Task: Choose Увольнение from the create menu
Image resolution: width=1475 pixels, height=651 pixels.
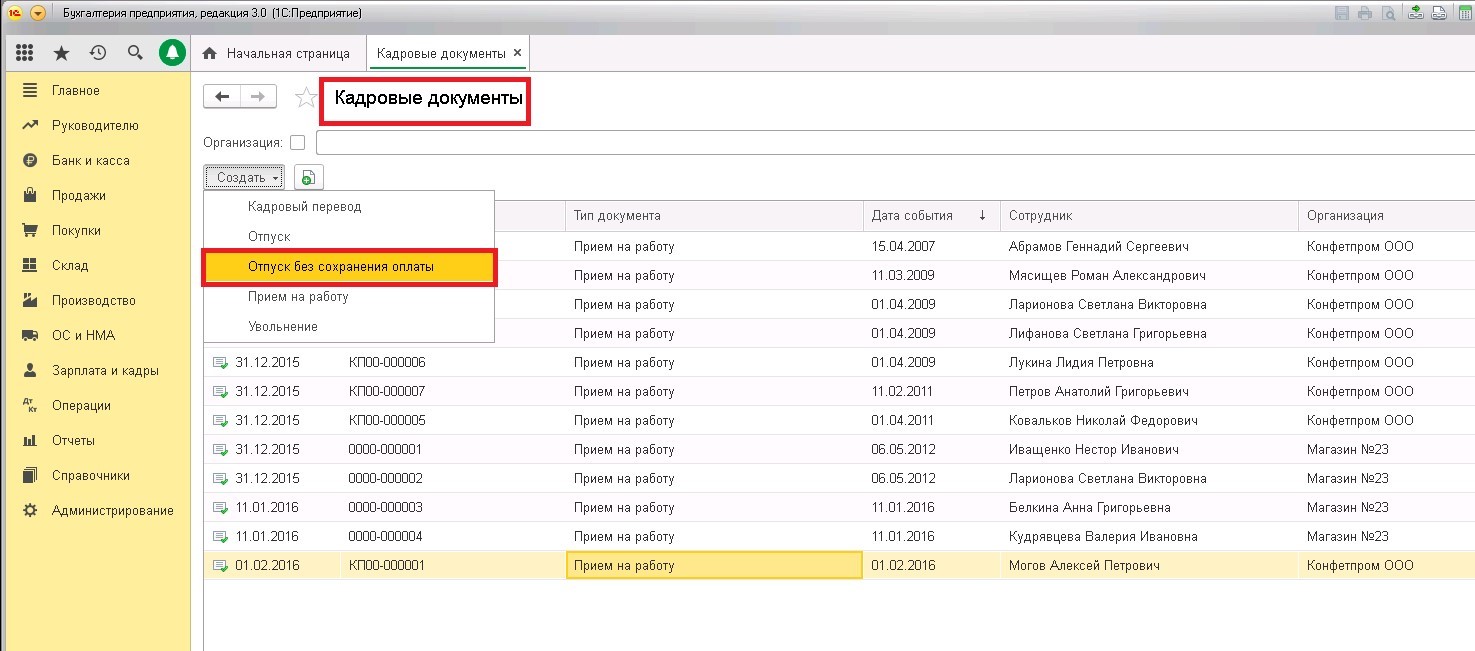Action: coord(283,327)
